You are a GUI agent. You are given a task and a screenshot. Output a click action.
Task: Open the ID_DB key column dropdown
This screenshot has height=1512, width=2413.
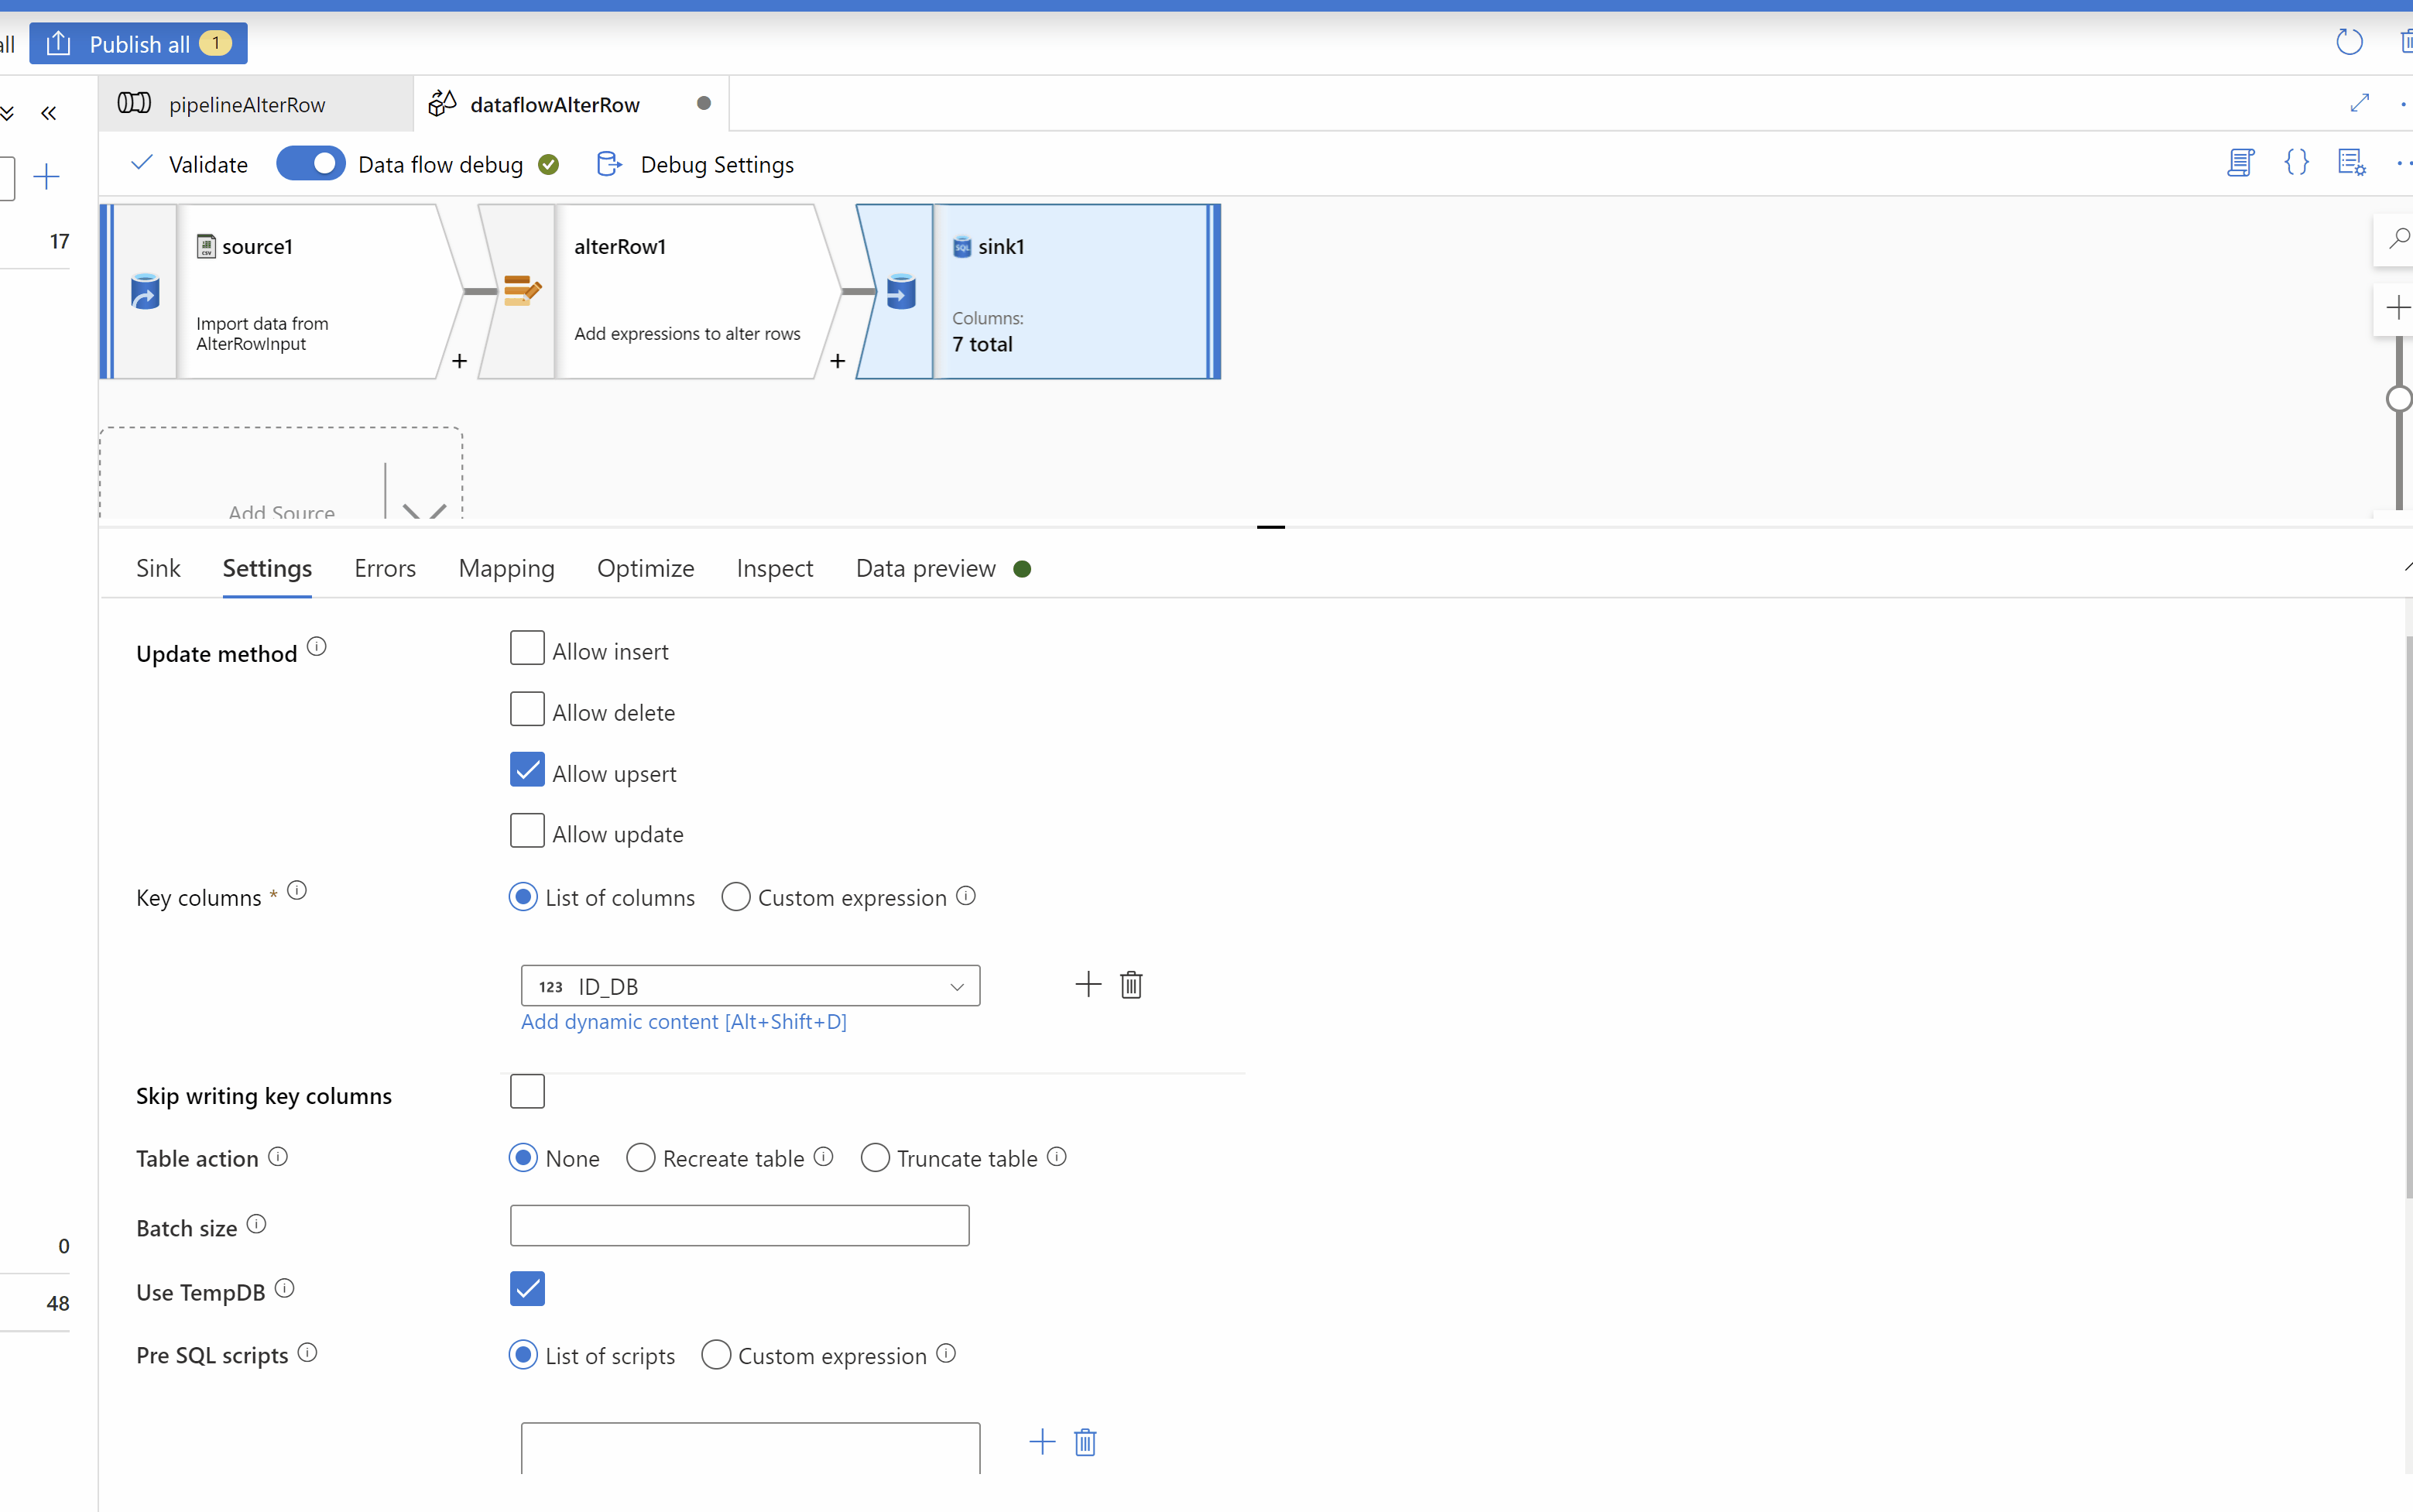[956, 986]
